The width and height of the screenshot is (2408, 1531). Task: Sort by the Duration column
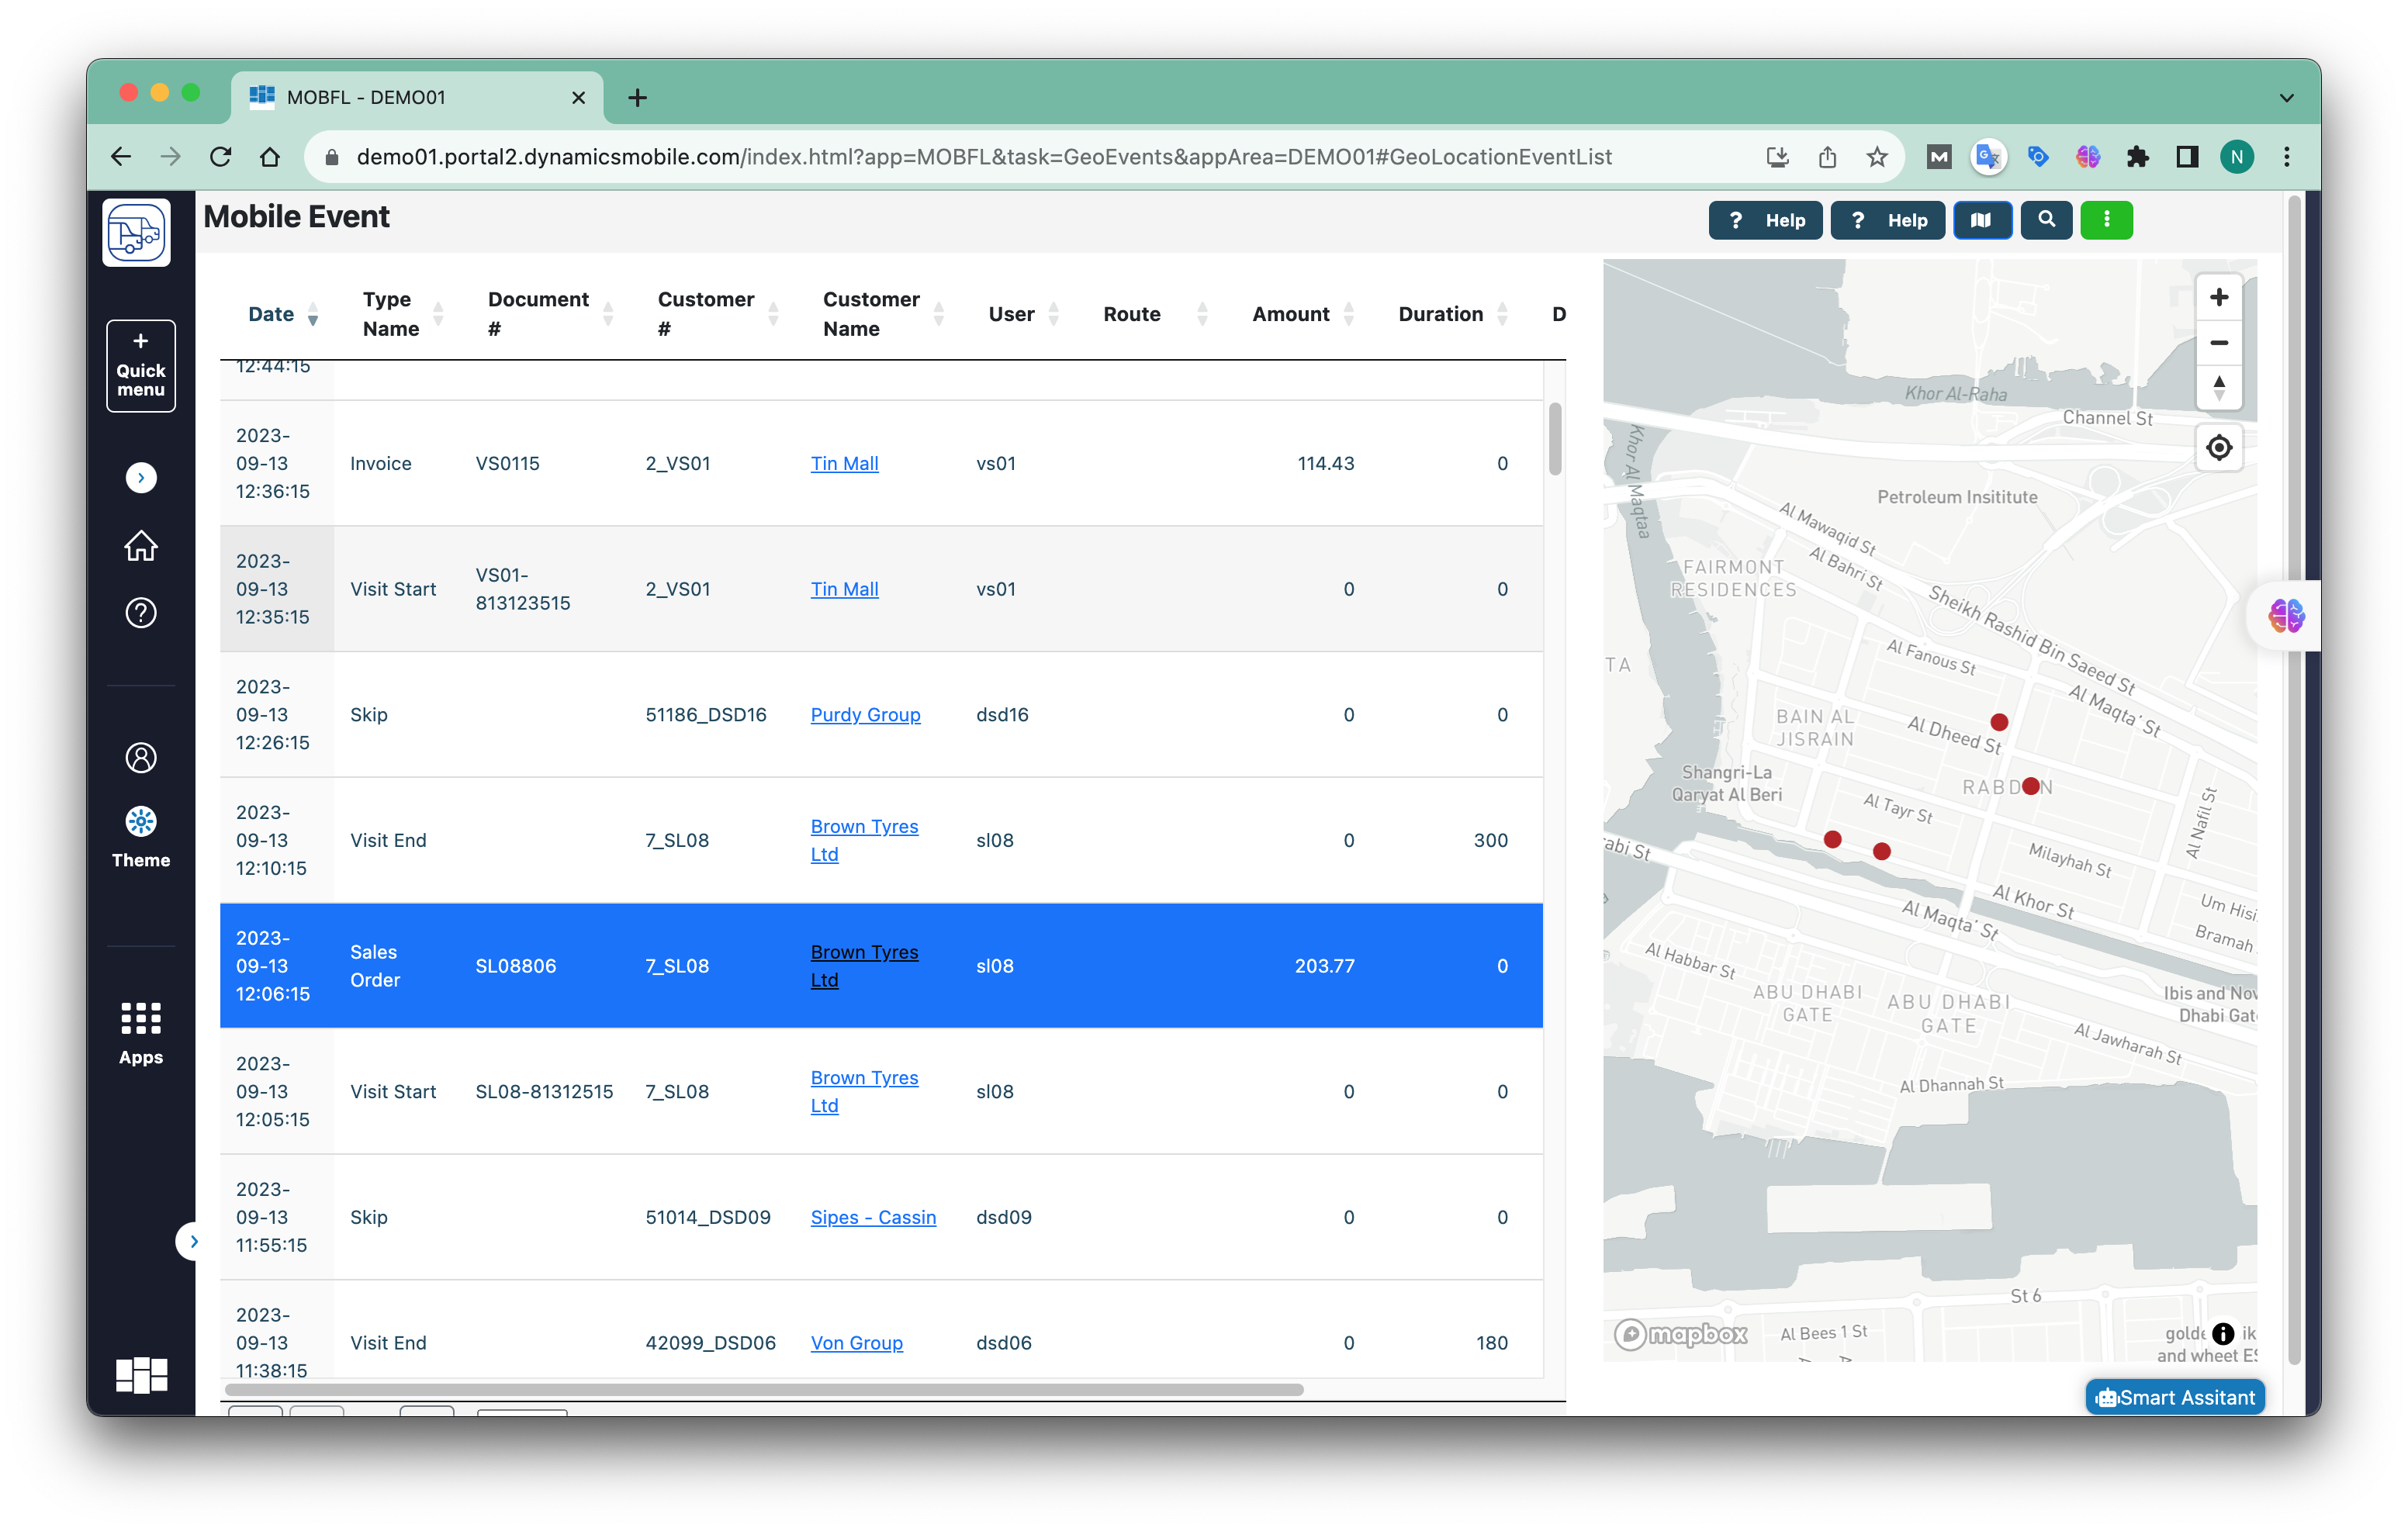(x=1452, y=314)
